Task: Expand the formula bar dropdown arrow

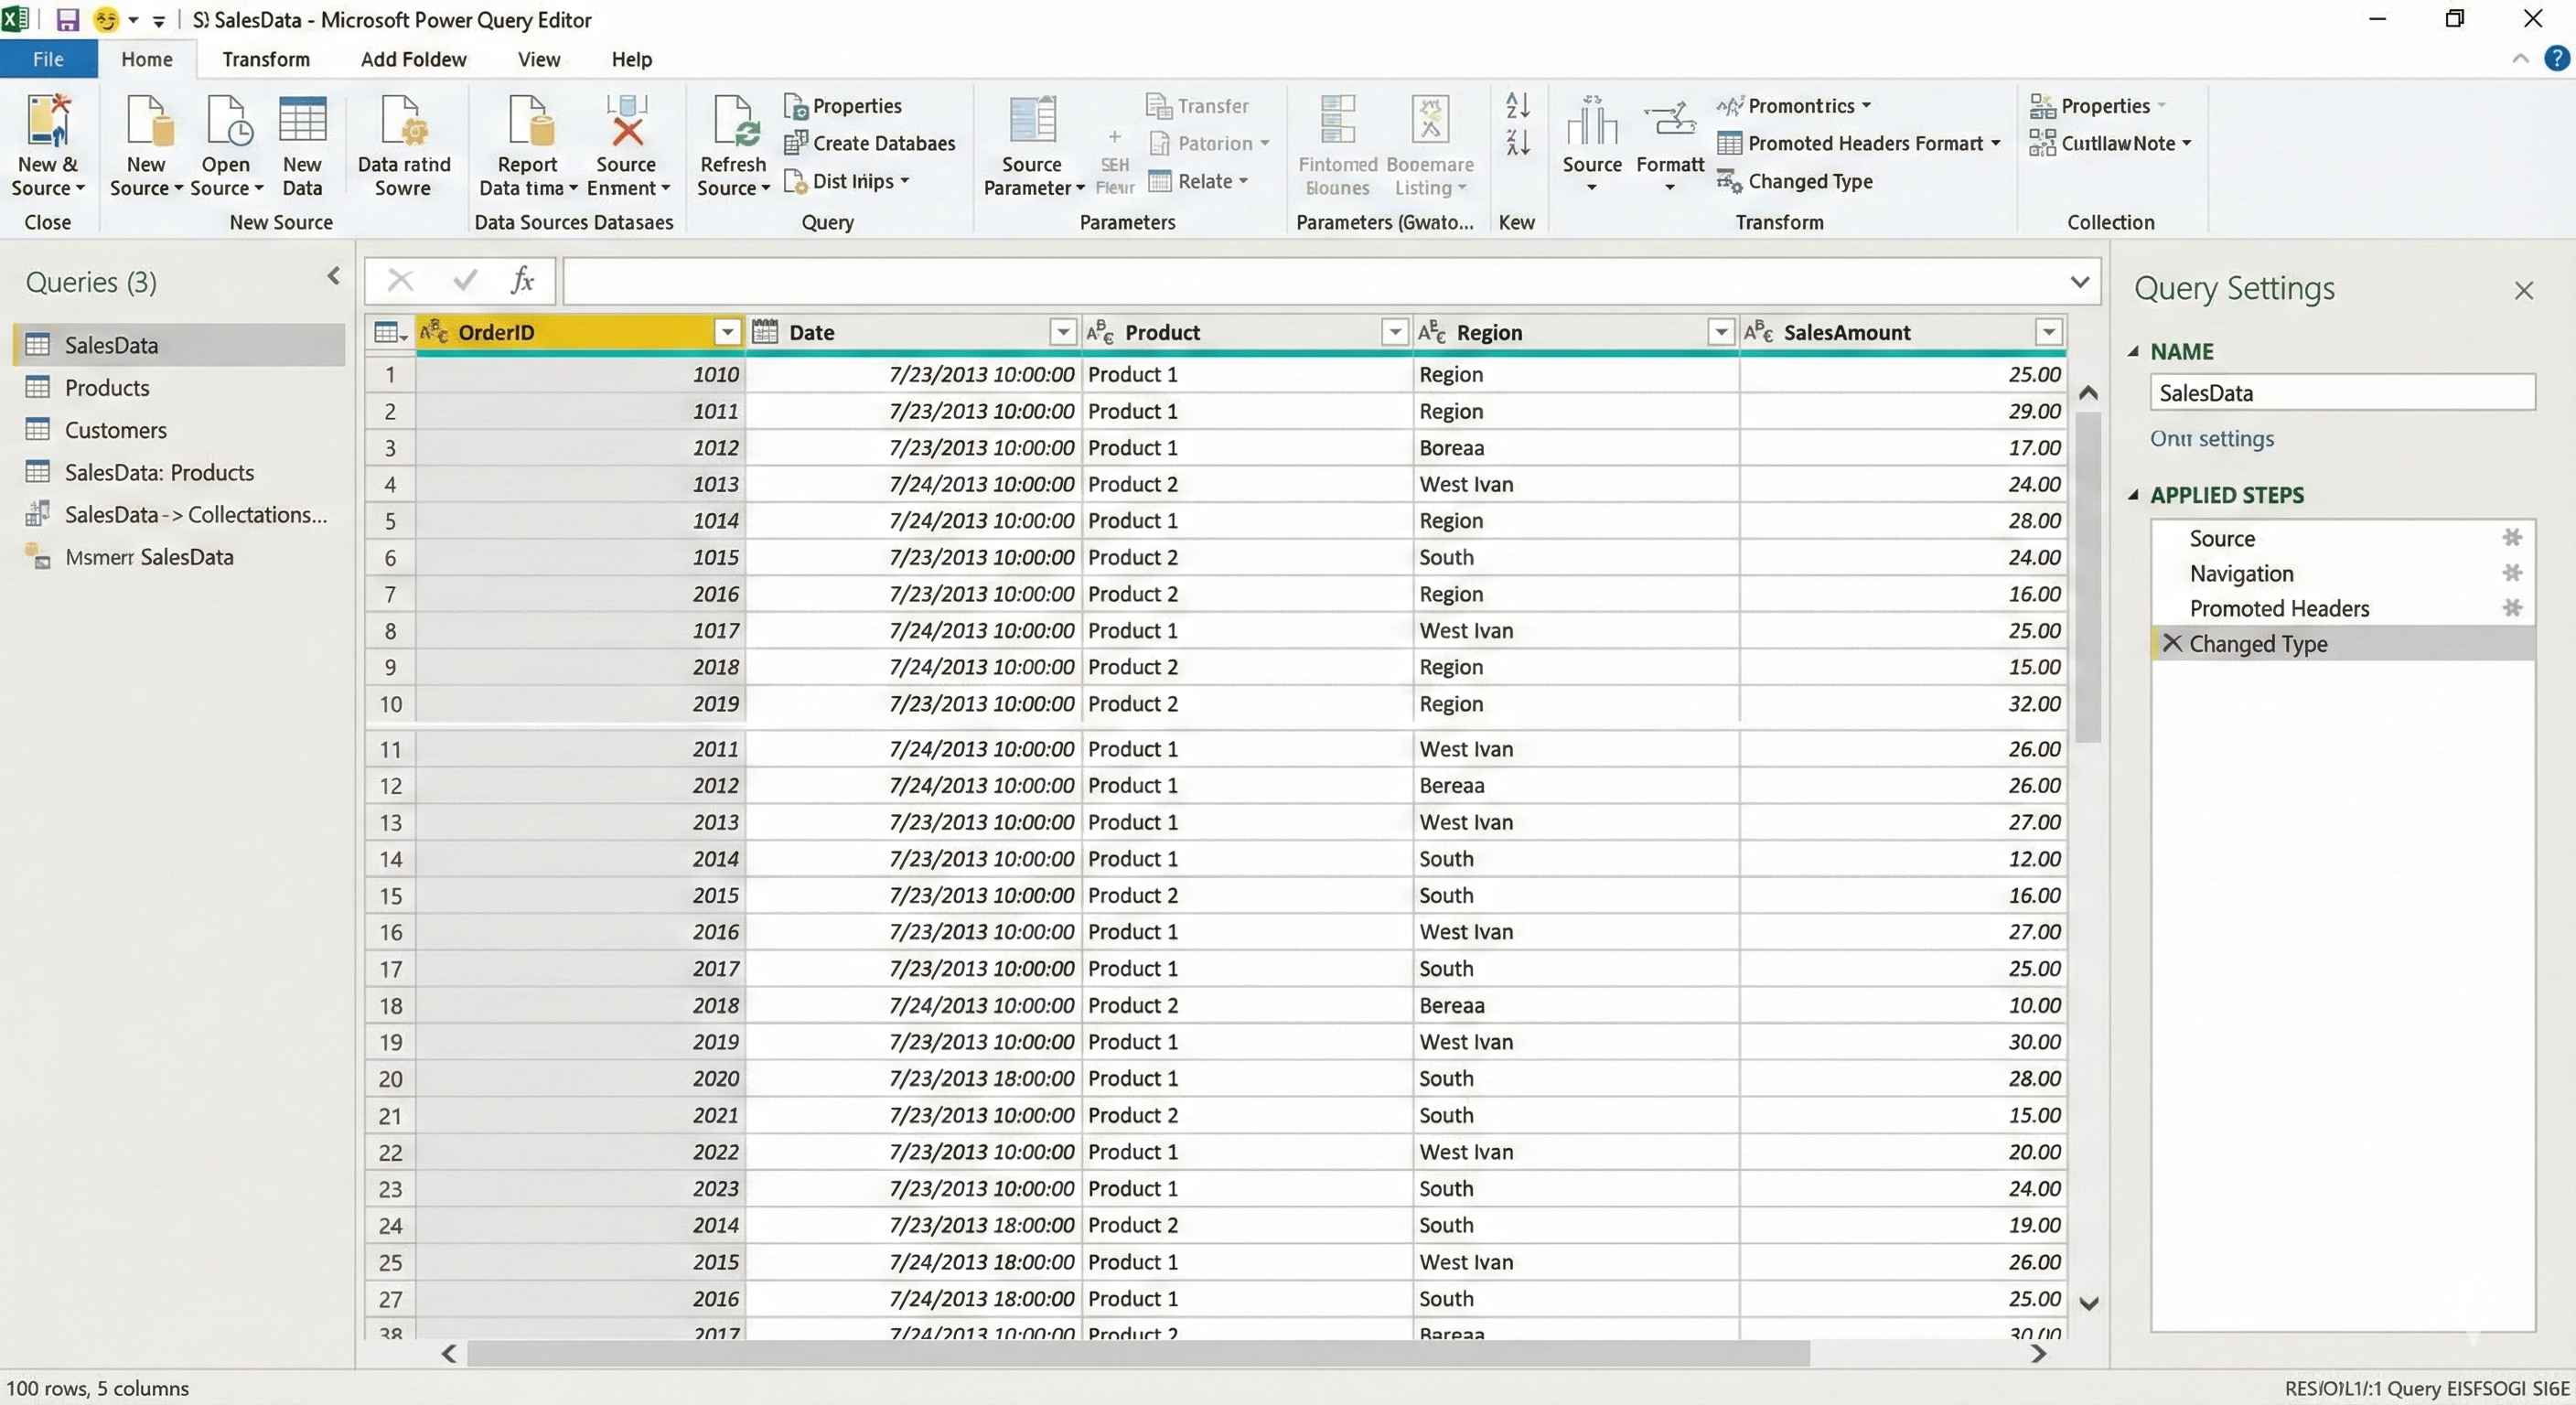Action: coord(2082,281)
